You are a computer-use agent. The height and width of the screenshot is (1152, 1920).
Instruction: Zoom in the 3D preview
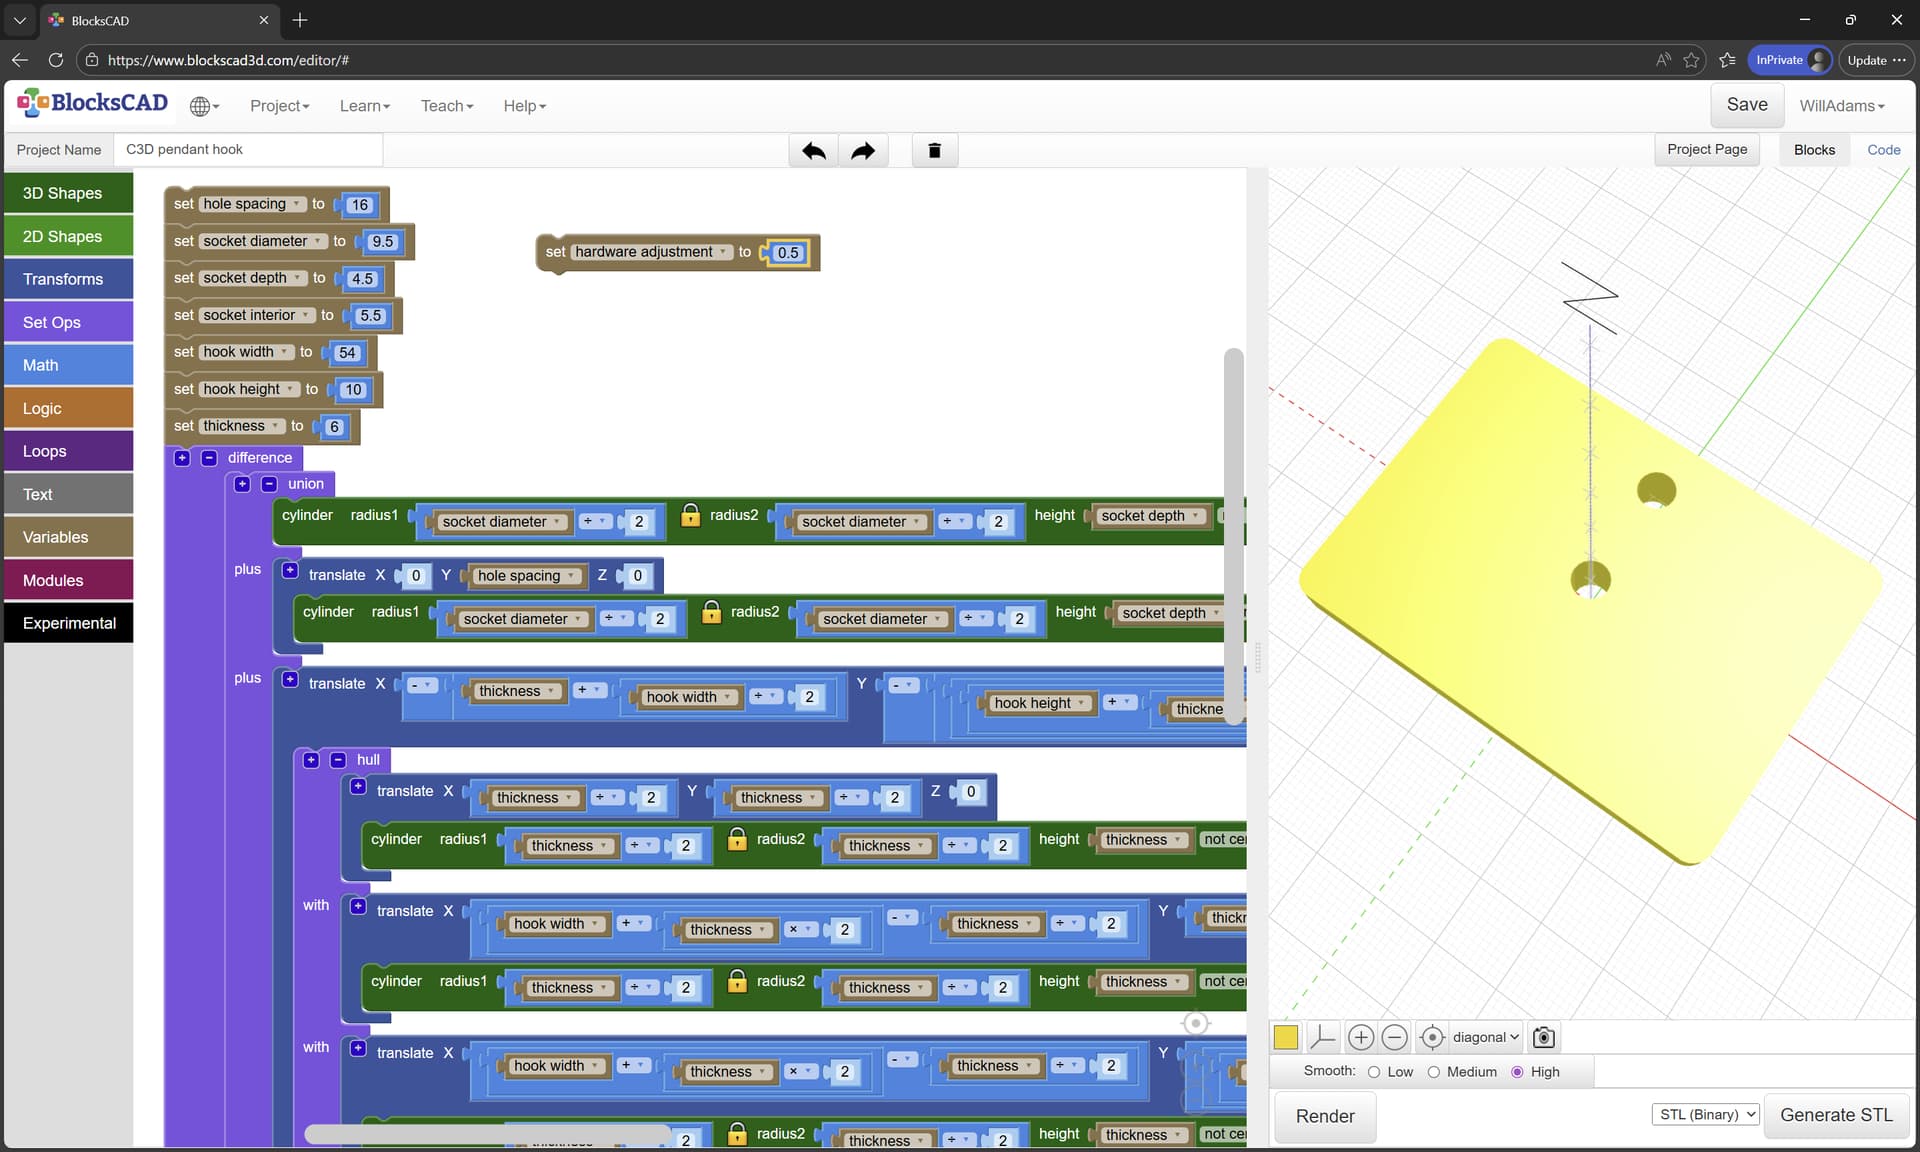coord(1360,1037)
